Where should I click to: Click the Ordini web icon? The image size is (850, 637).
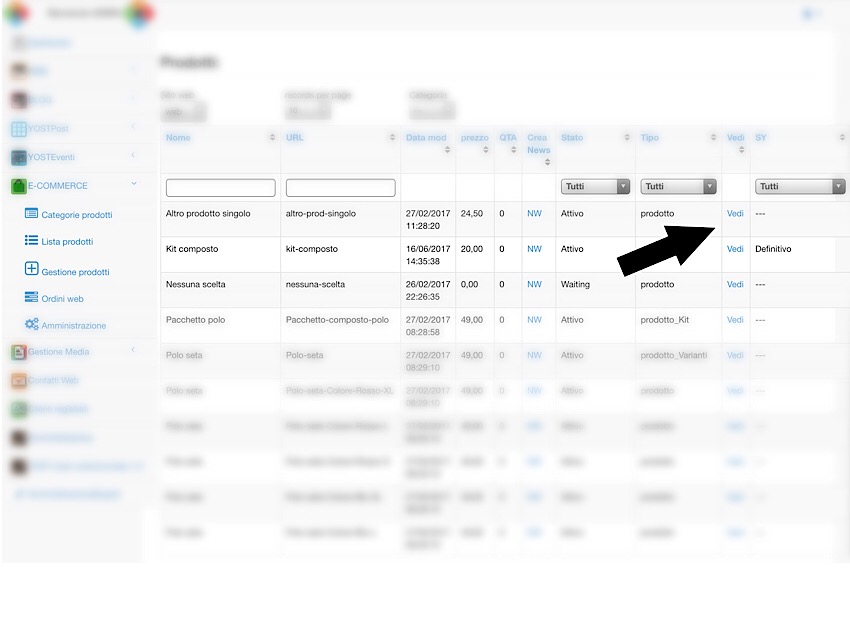(32, 298)
